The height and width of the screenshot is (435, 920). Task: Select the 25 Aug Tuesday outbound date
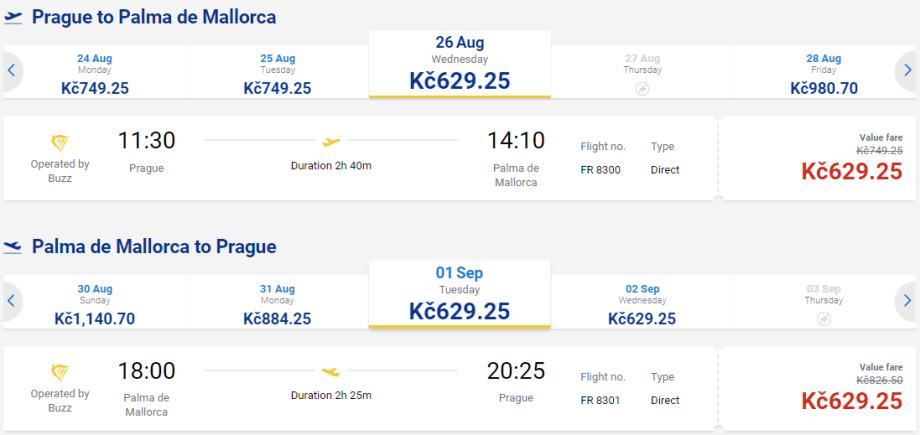[277, 74]
